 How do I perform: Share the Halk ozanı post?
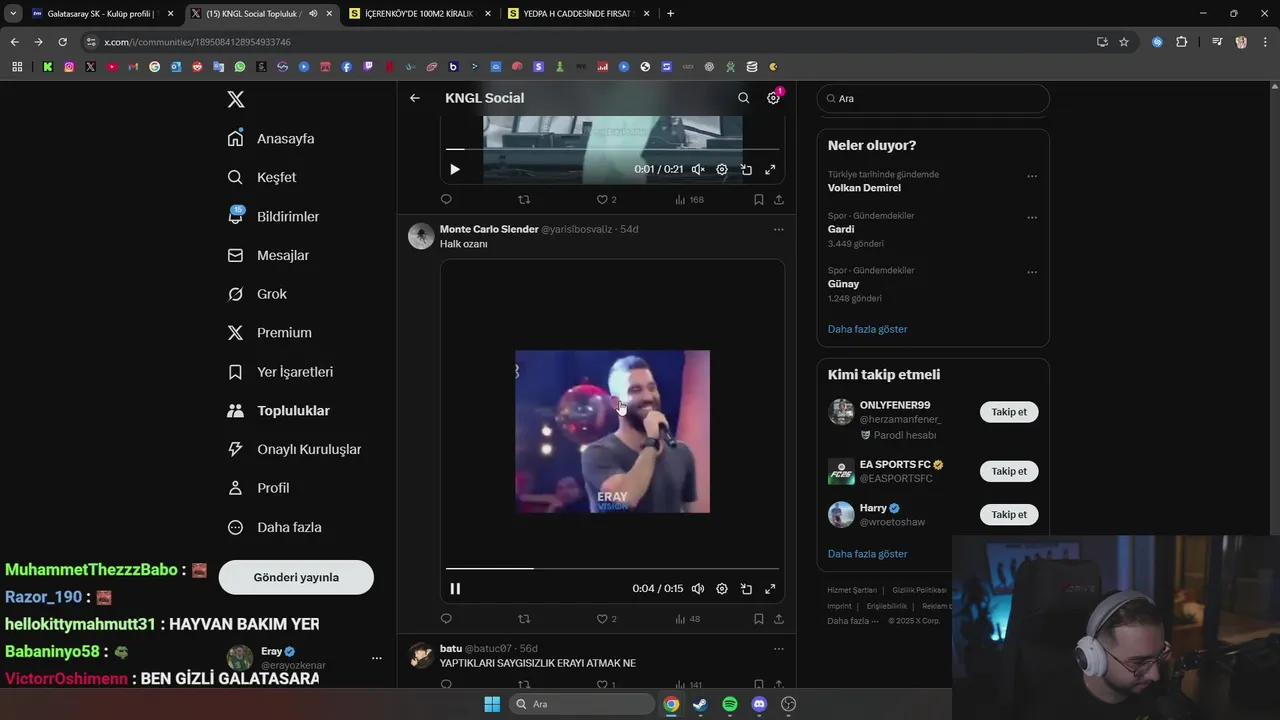pyautogui.click(x=779, y=619)
